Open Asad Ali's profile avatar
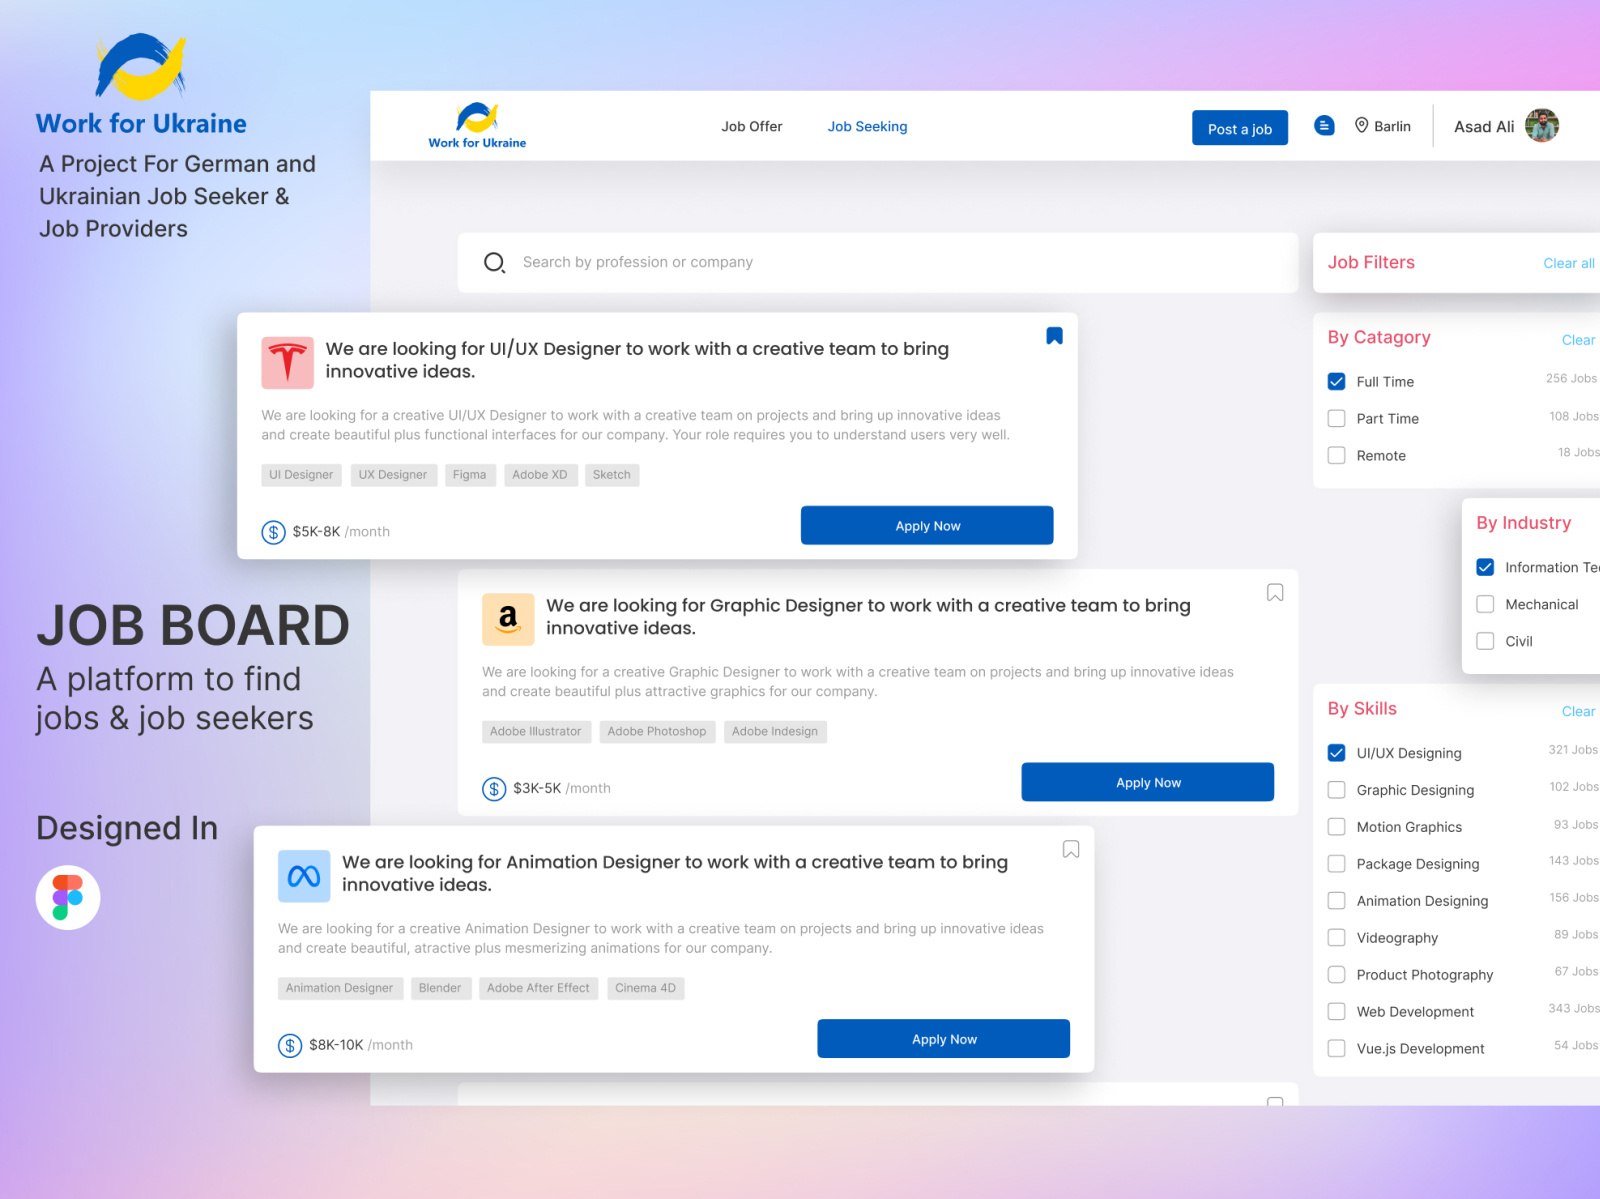Image resolution: width=1600 pixels, height=1199 pixels. (1542, 126)
